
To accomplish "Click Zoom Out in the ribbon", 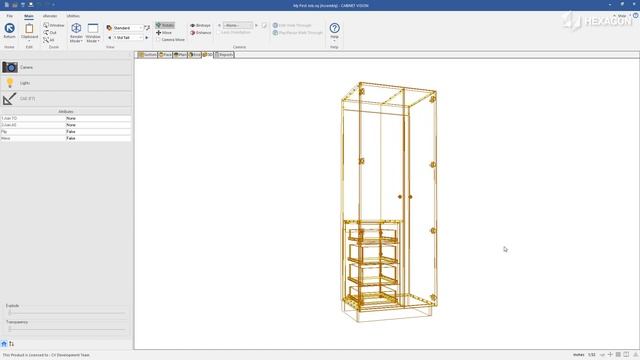I will click(50, 33).
